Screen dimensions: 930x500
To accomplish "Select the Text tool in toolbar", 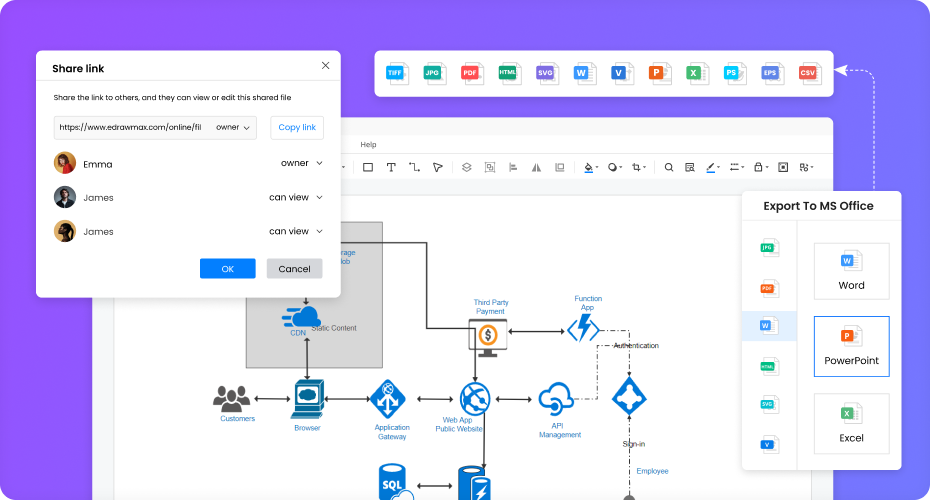I will pyautogui.click(x=391, y=167).
